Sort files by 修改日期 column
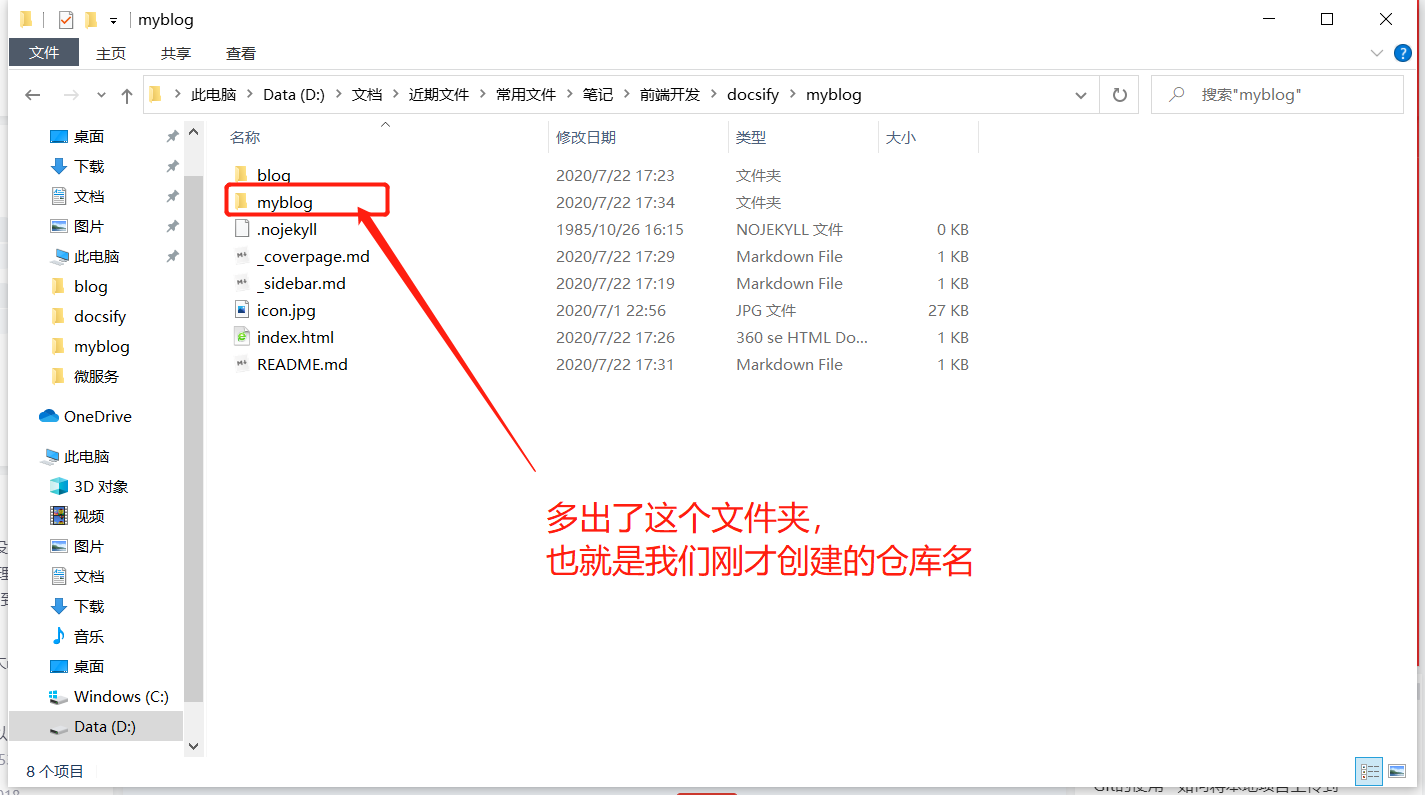Image resolution: width=1425 pixels, height=795 pixels. tap(586, 138)
